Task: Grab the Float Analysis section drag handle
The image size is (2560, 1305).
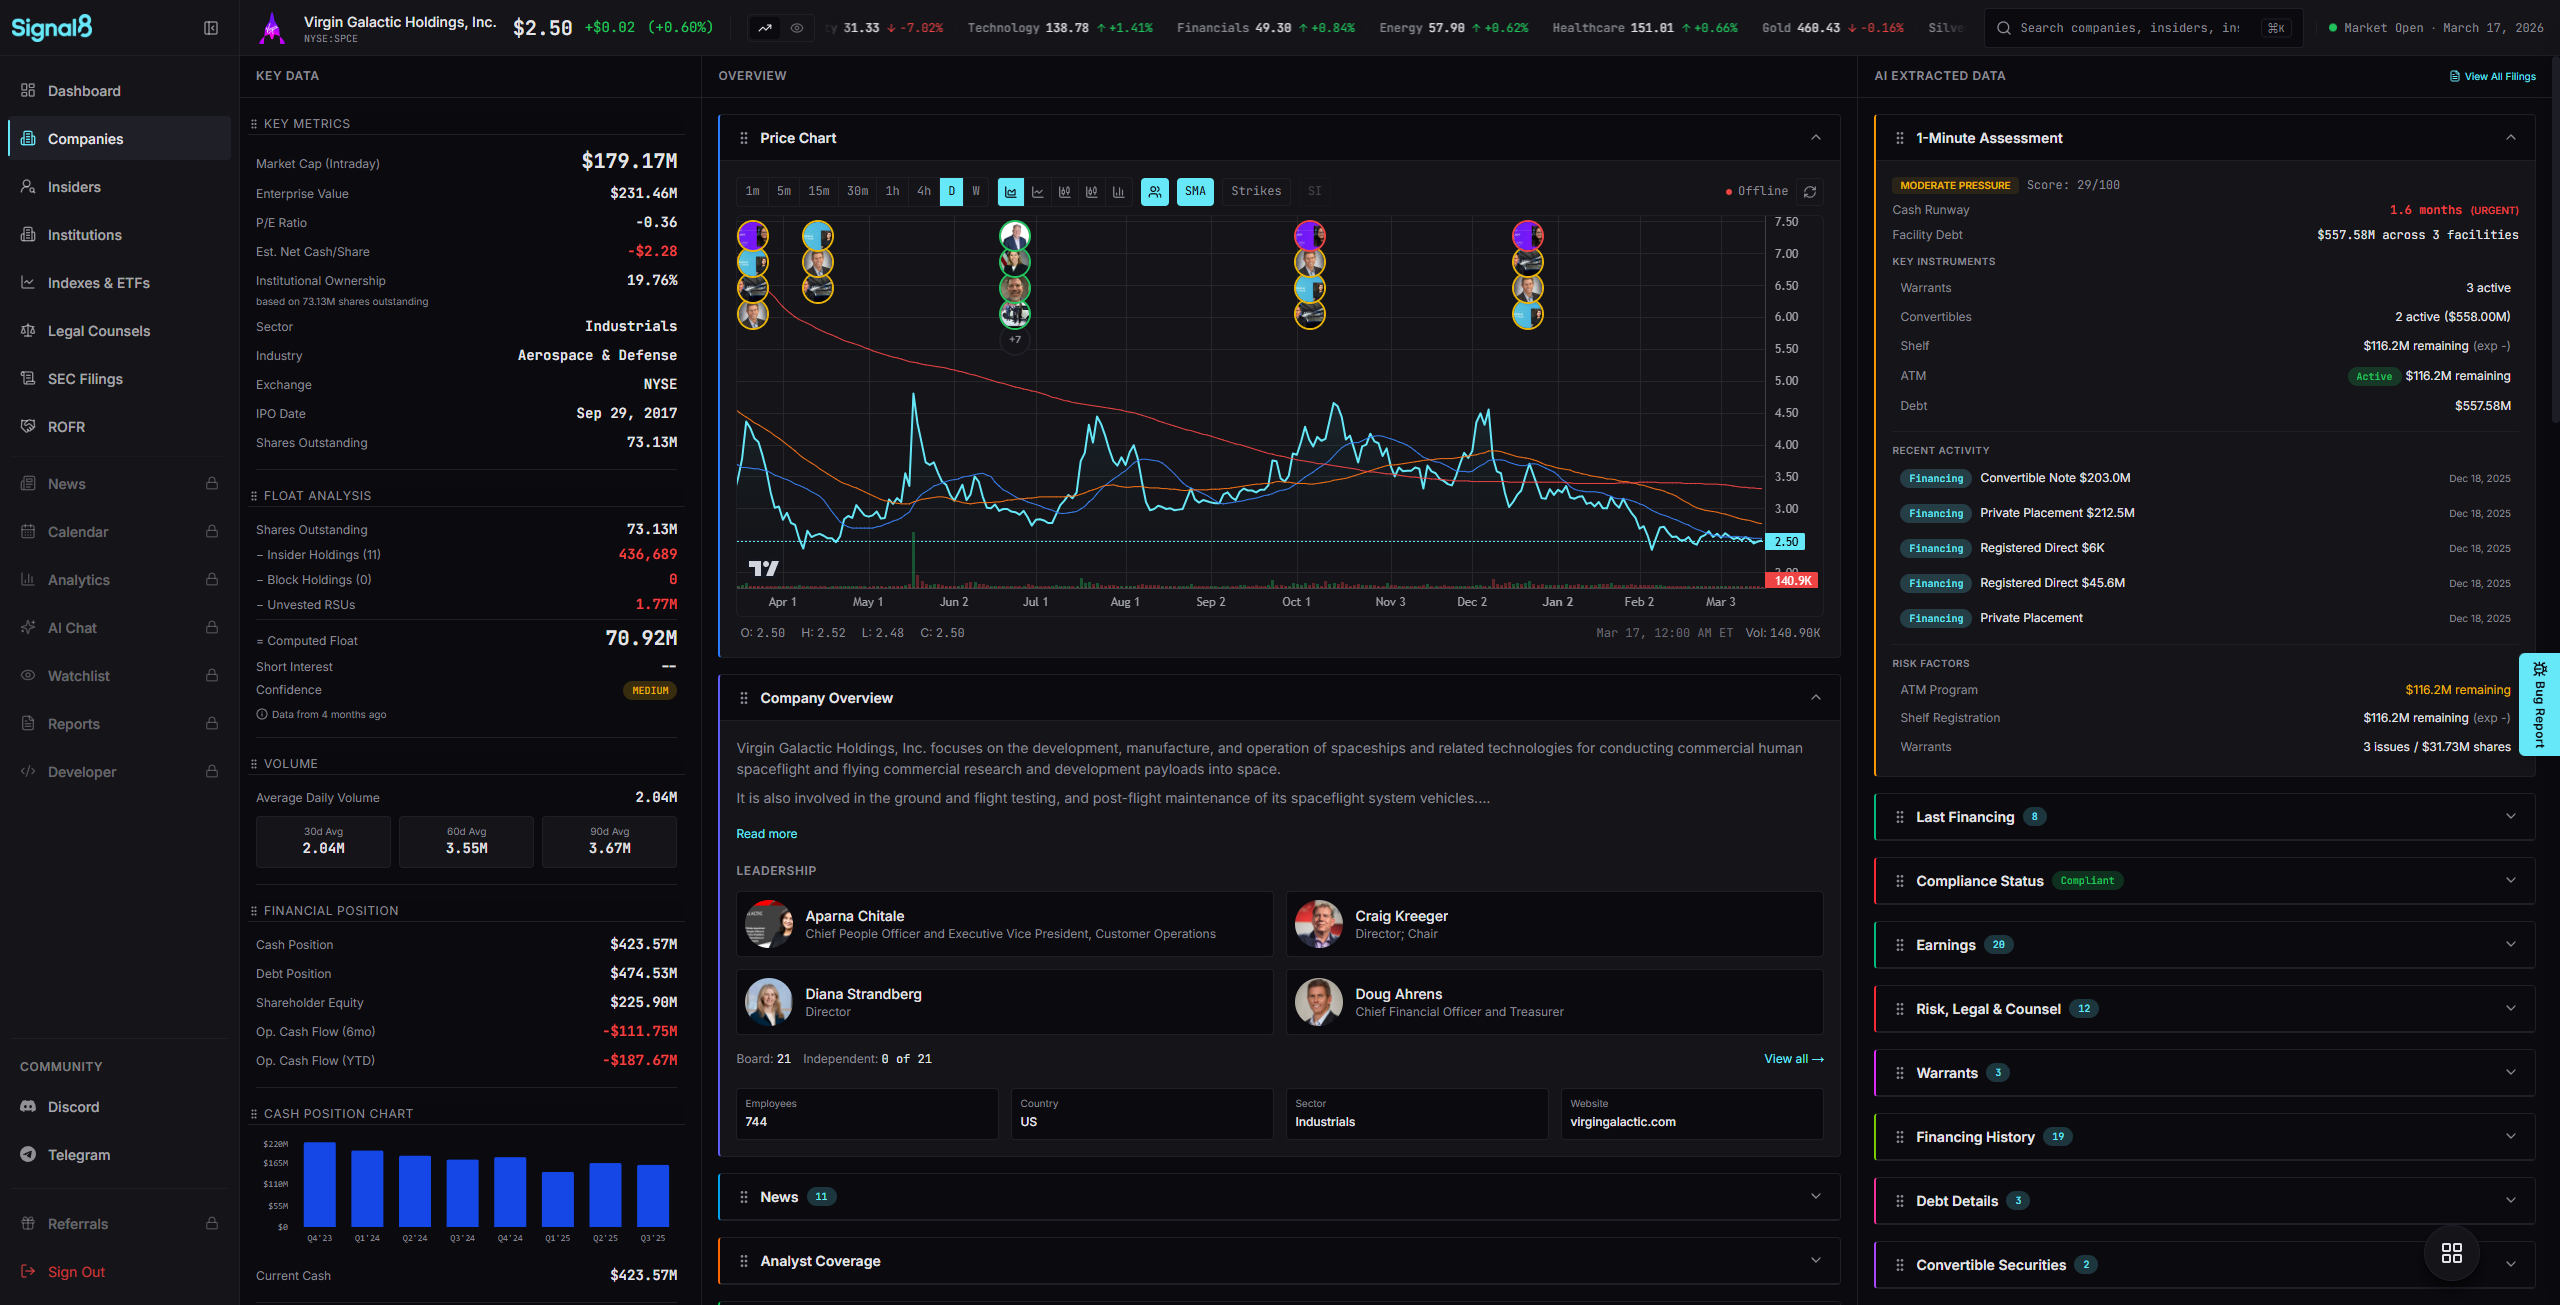Action: [x=254, y=496]
